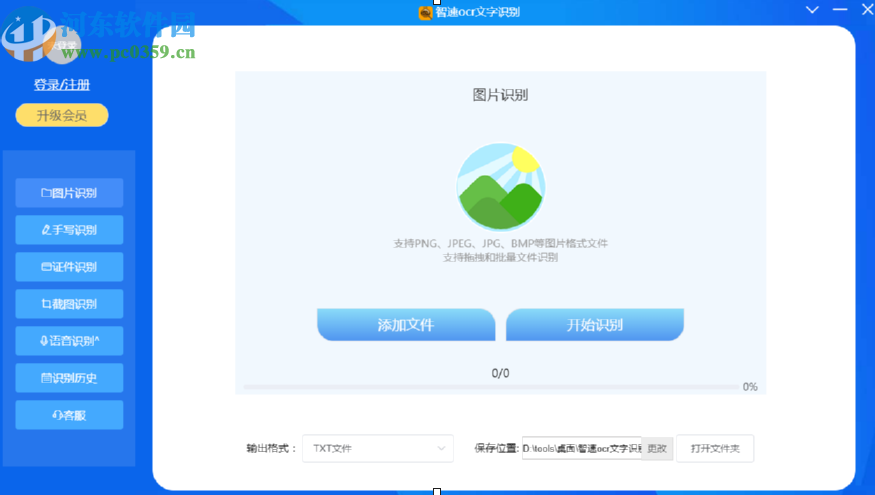Click 更改 to change save location
The height and width of the screenshot is (495, 875).
(657, 449)
